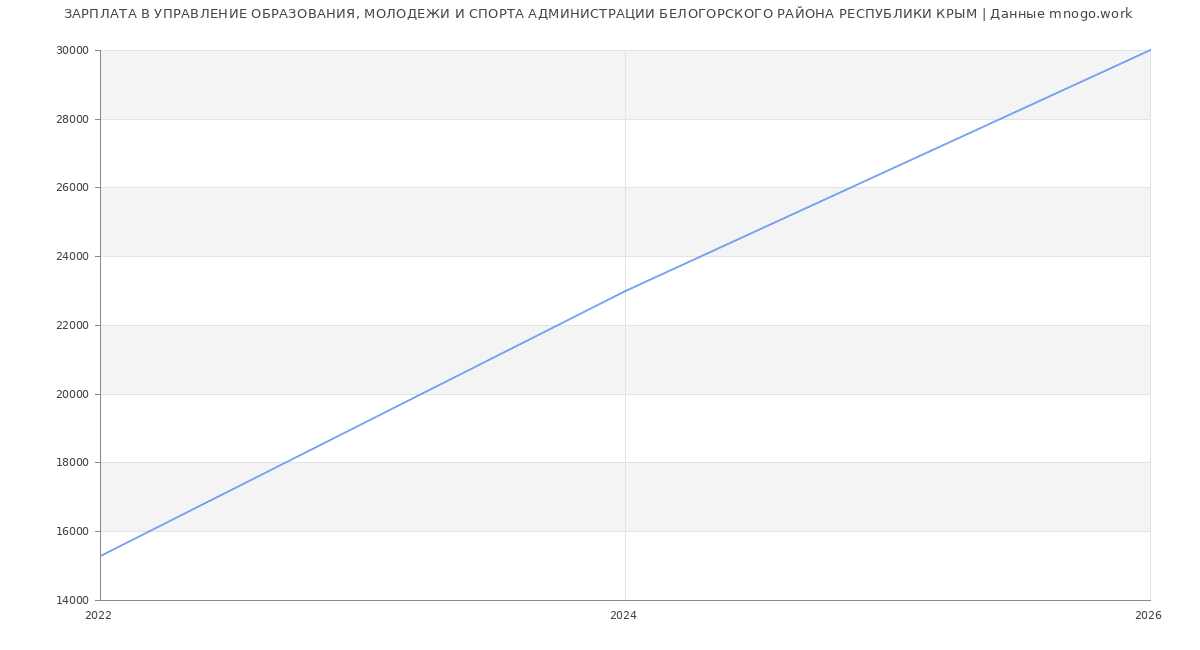Select the 28000 y-axis label
Image resolution: width=1200 pixels, height=650 pixels.
[x=74, y=119]
